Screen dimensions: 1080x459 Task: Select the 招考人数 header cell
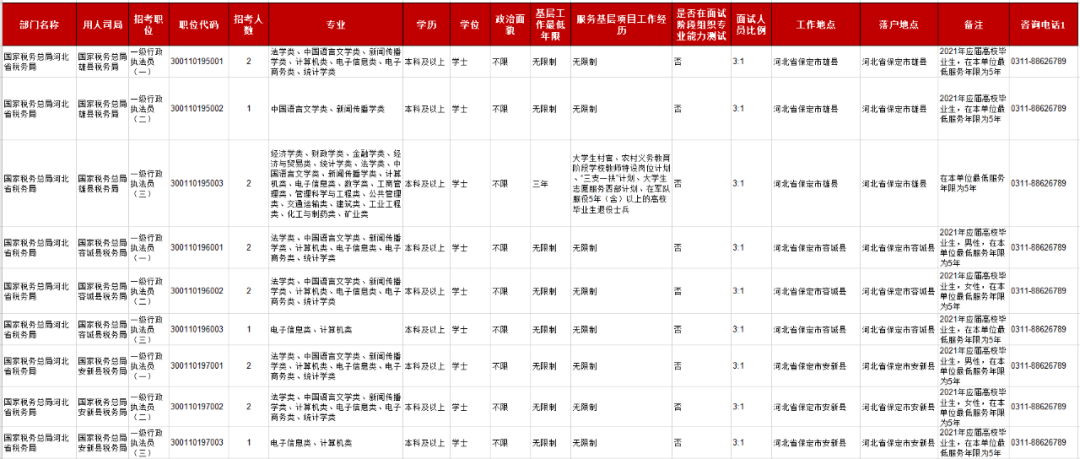(x=249, y=24)
